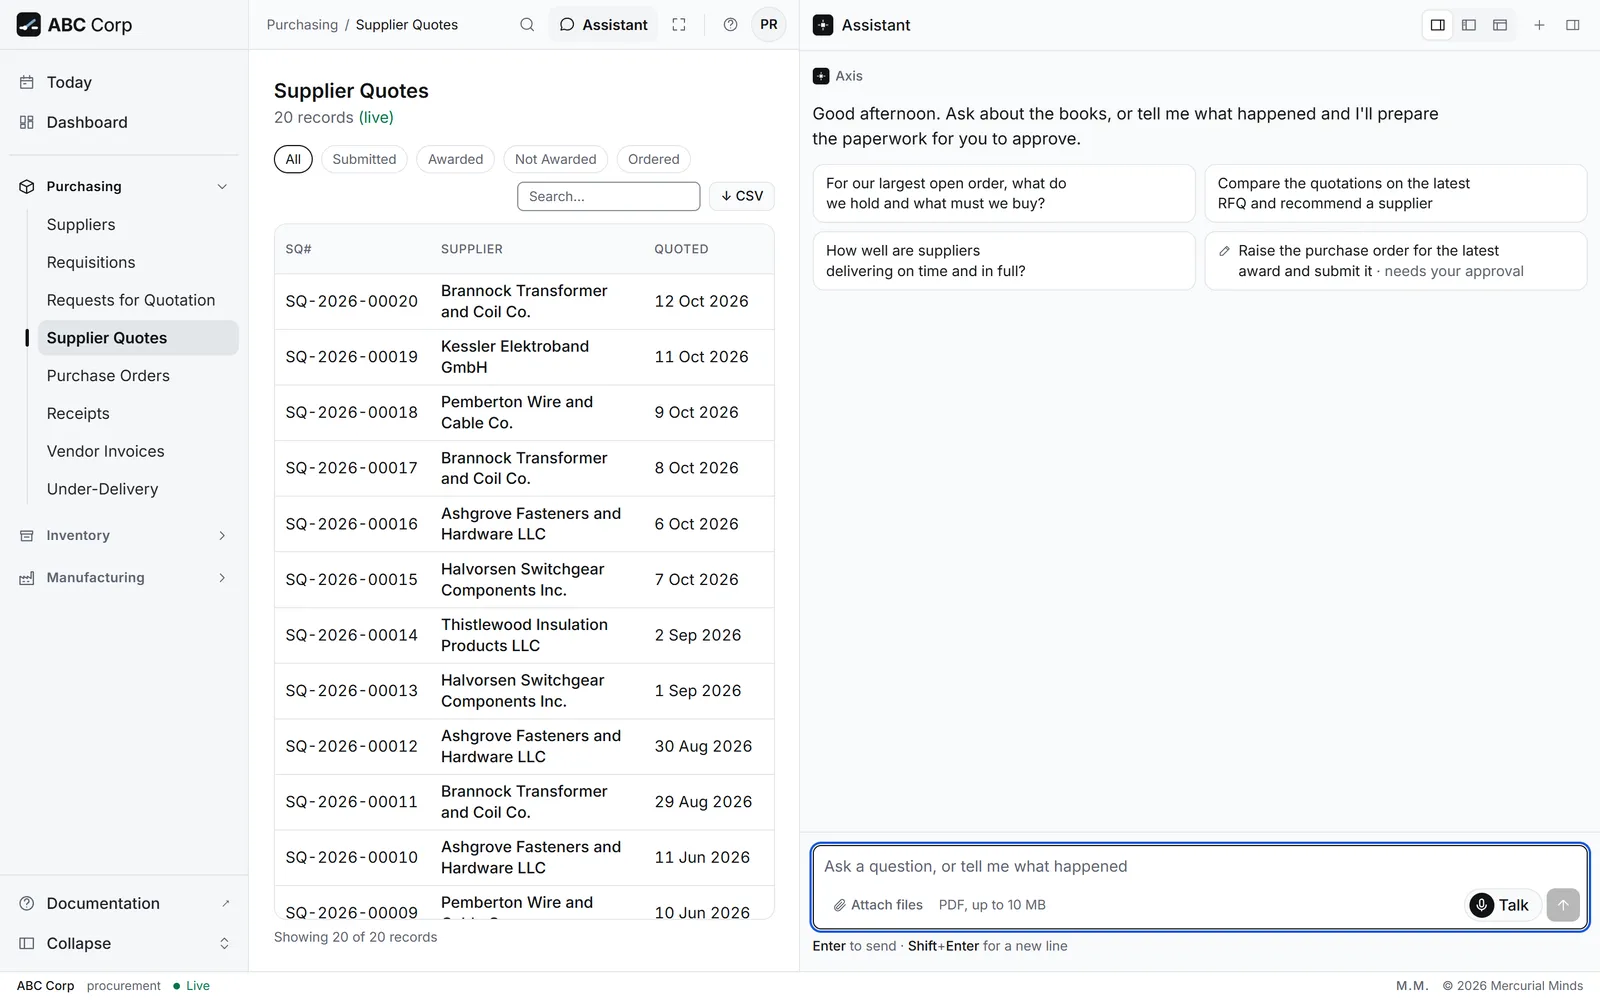Filter quotes by Awarded

pyautogui.click(x=455, y=159)
